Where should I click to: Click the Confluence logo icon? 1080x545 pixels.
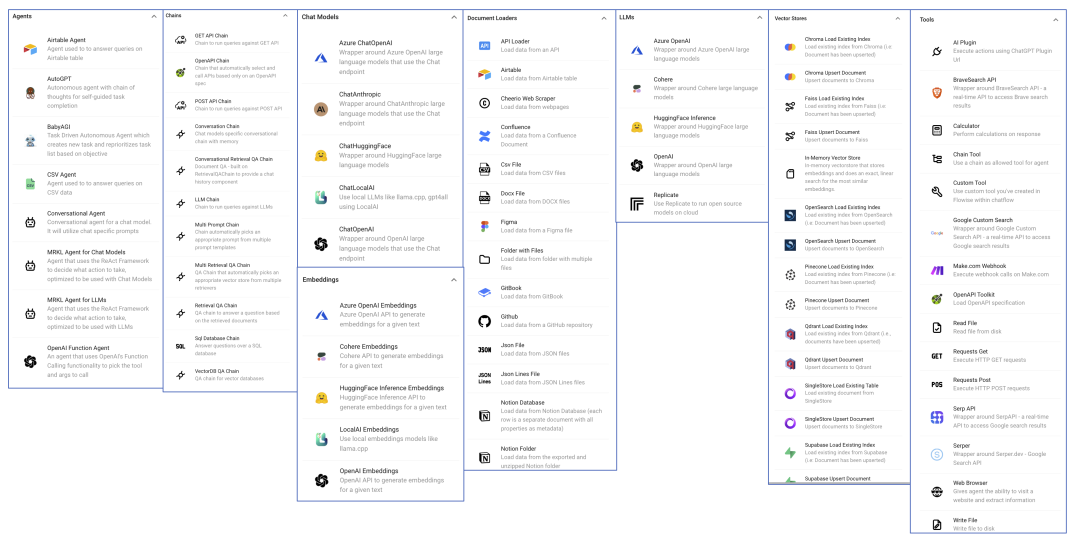[484, 136]
